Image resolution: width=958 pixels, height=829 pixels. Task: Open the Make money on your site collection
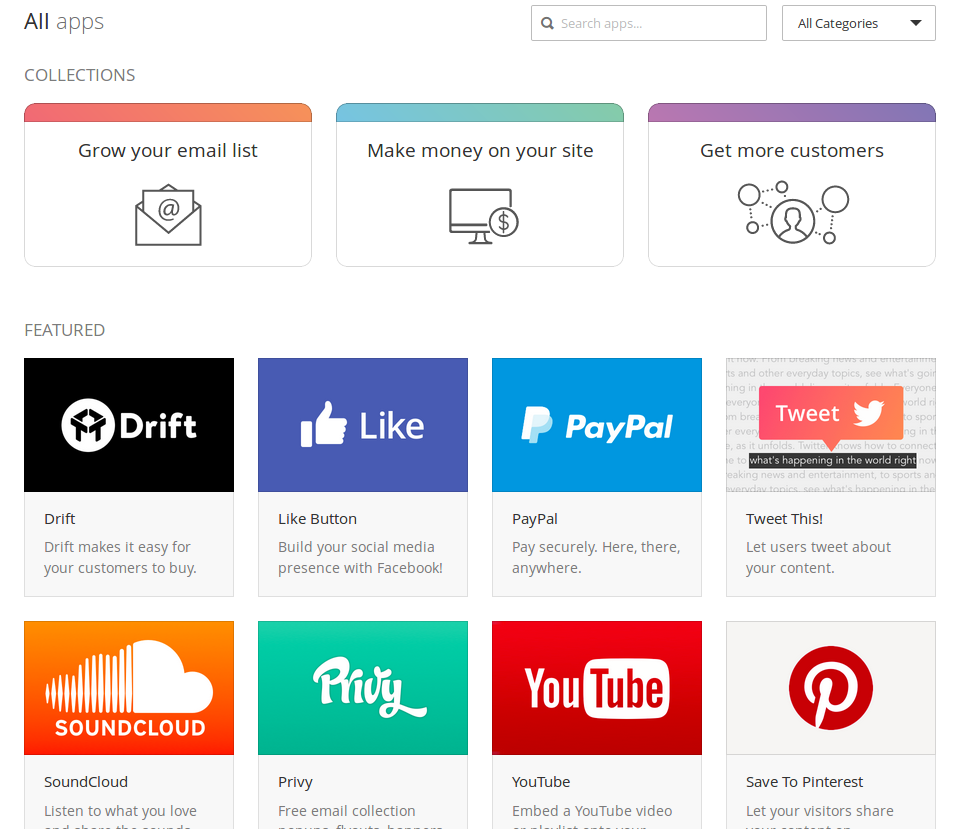[x=480, y=185]
